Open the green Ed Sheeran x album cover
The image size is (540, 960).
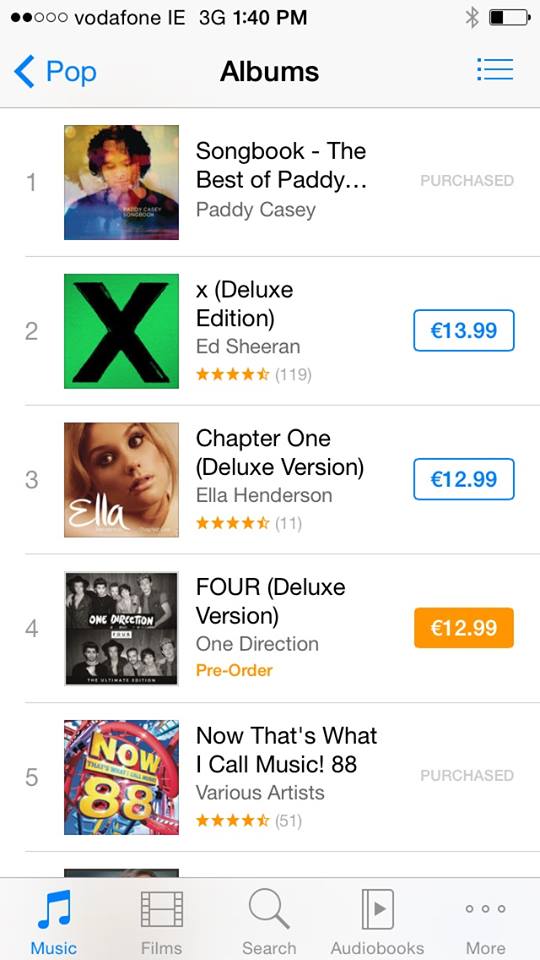pyautogui.click(x=121, y=331)
